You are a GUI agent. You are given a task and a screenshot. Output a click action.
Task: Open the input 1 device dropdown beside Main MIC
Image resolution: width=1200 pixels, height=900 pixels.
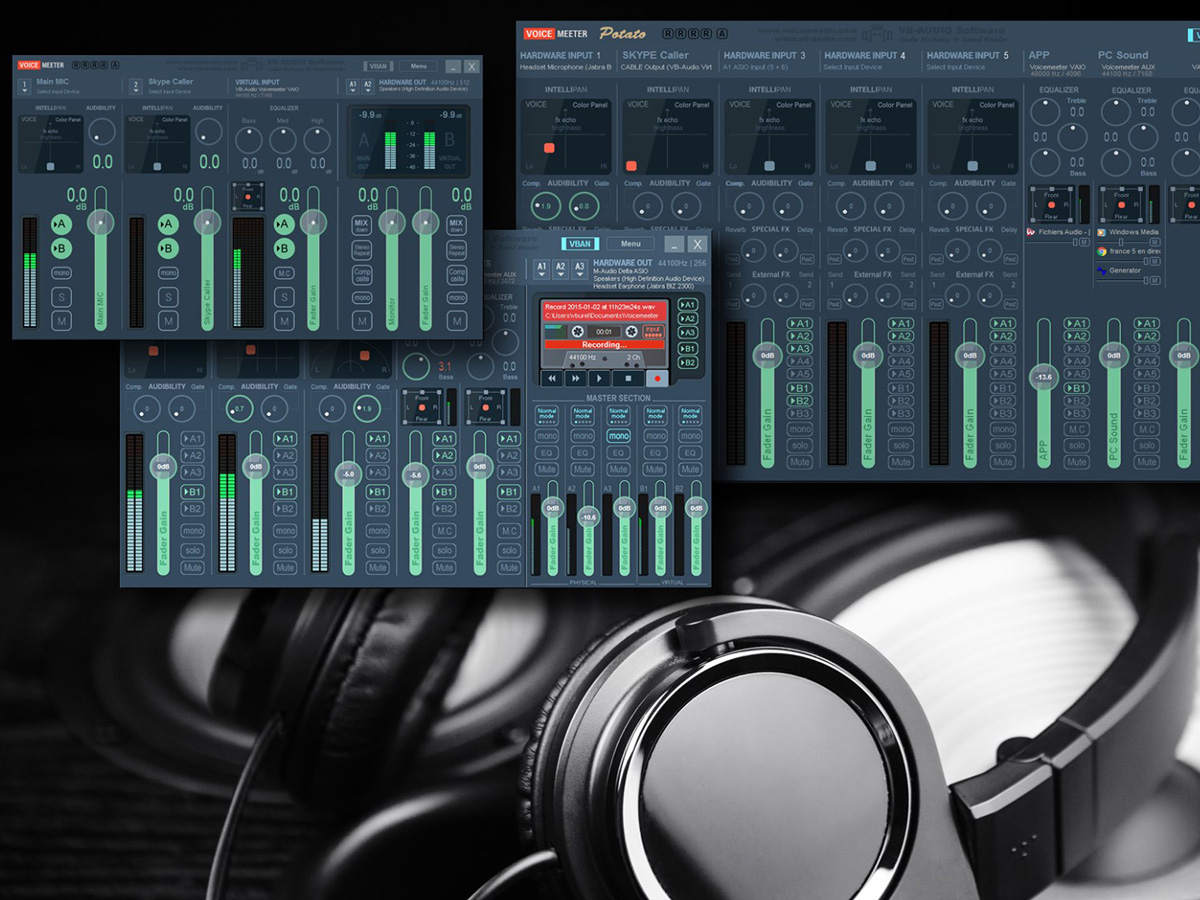pyautogui.click(x=24, y=86)
